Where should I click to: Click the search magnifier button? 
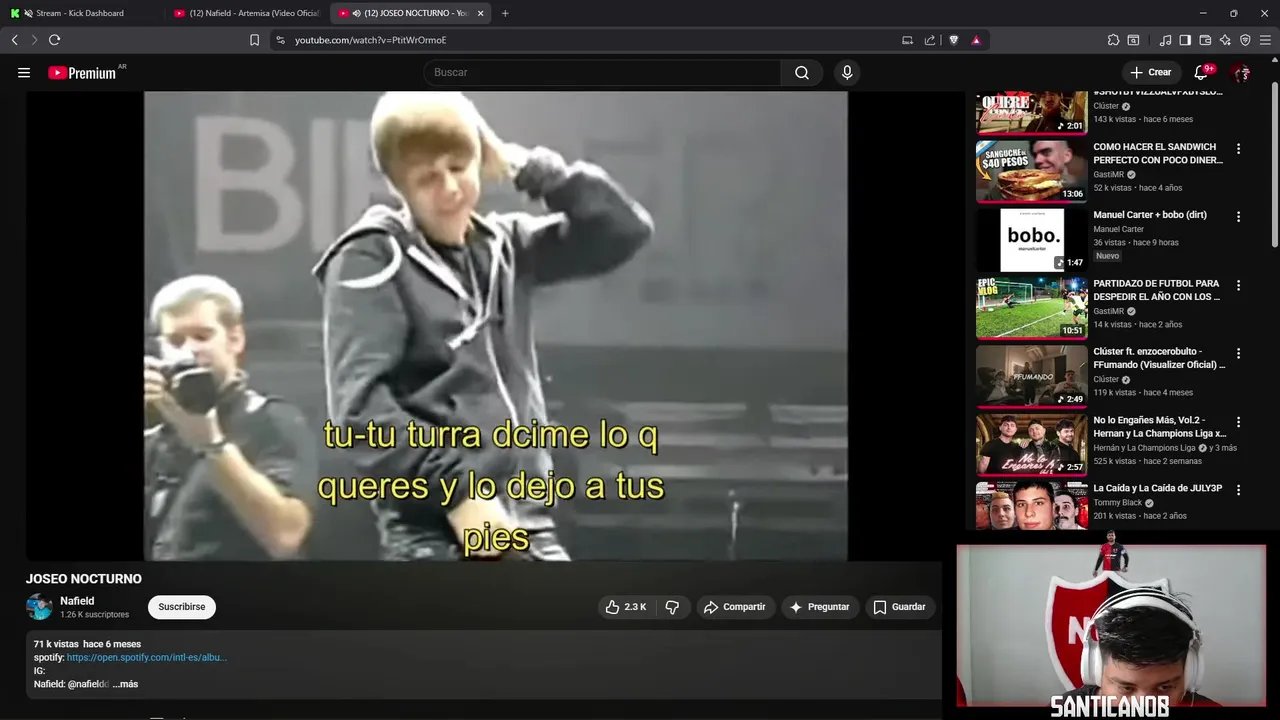point(802,72)
